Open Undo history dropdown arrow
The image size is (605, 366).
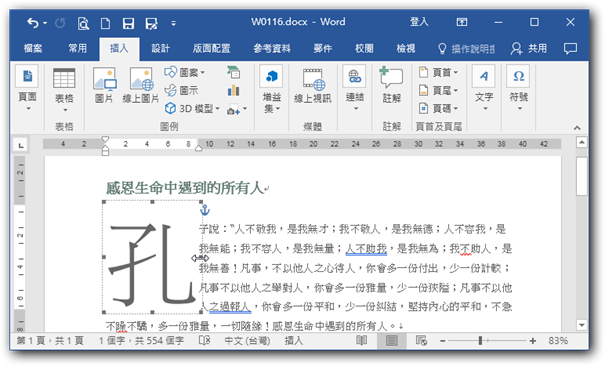(45, 23)
